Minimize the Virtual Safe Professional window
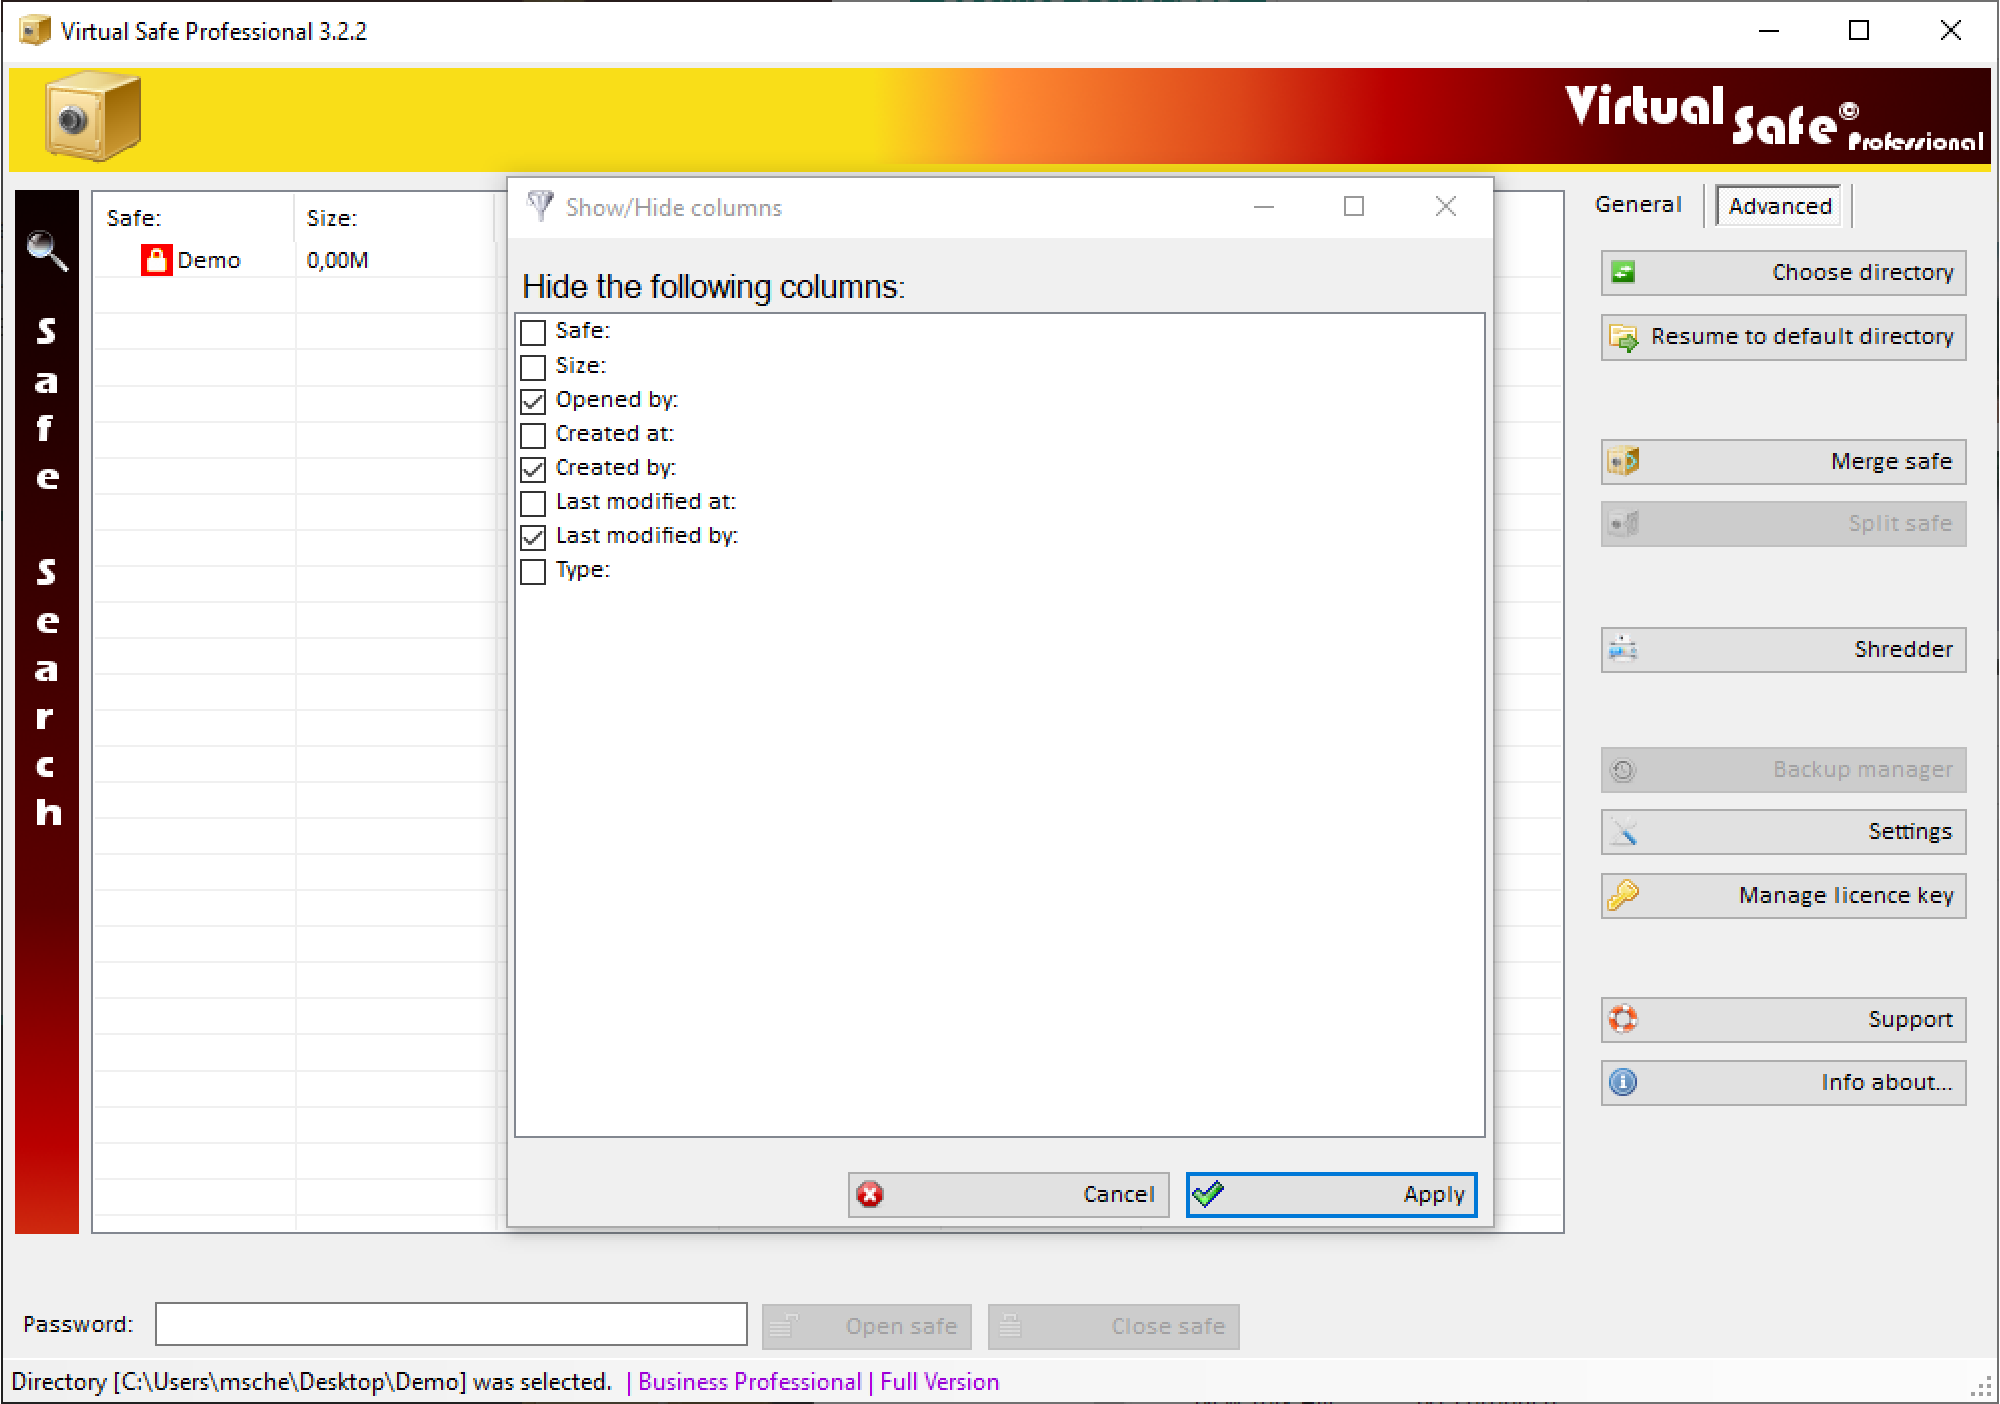 (x=1769, y=30)
